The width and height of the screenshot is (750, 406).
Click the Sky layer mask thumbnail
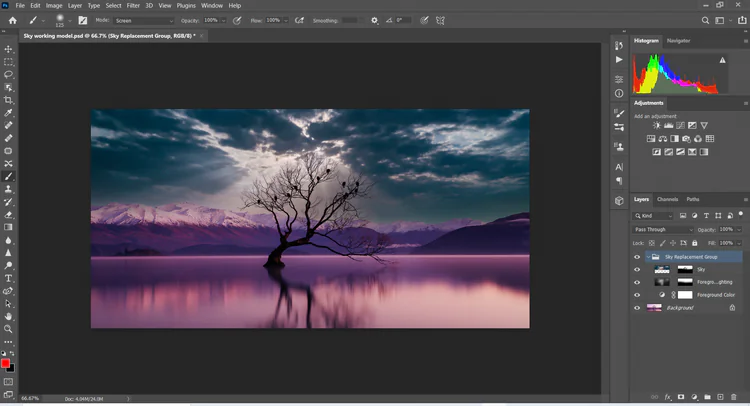pyautogui.click(x=684, y=270)
